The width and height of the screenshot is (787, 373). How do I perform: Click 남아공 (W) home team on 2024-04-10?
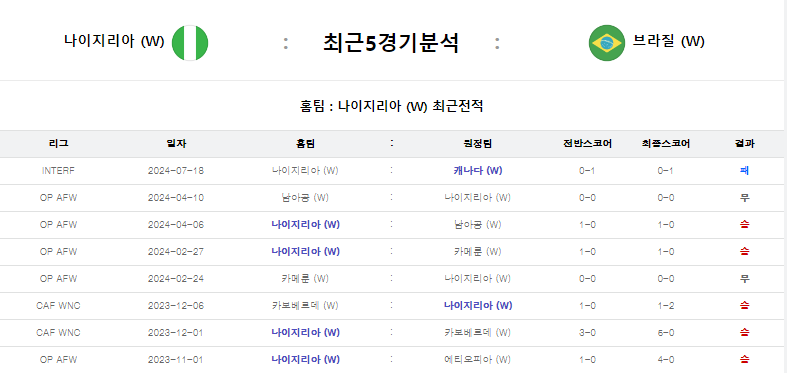(306, 198)
